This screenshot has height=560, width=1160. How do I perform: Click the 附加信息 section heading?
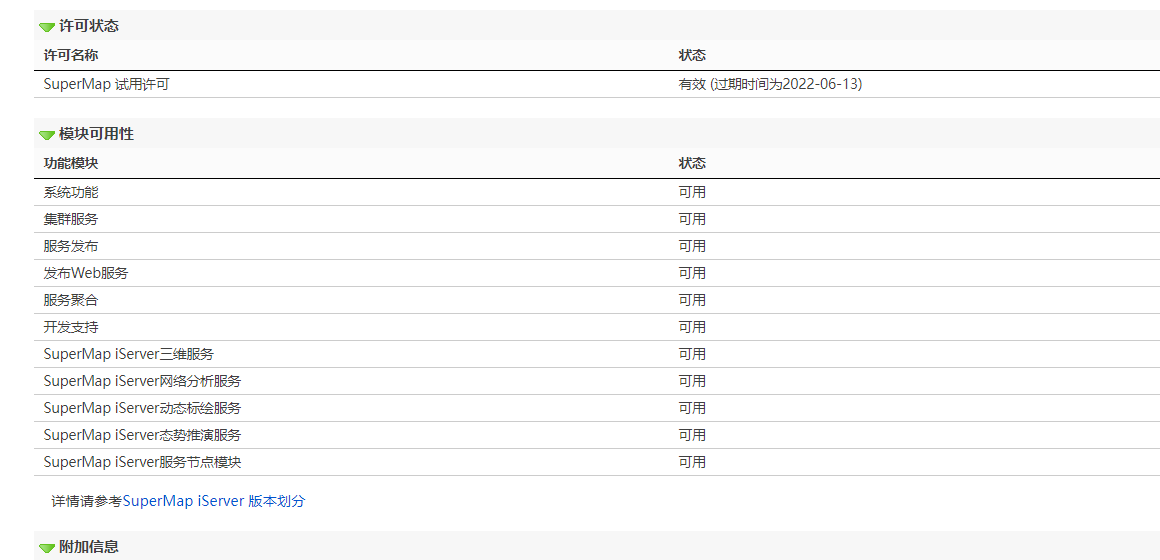click(x=89, y=547)
